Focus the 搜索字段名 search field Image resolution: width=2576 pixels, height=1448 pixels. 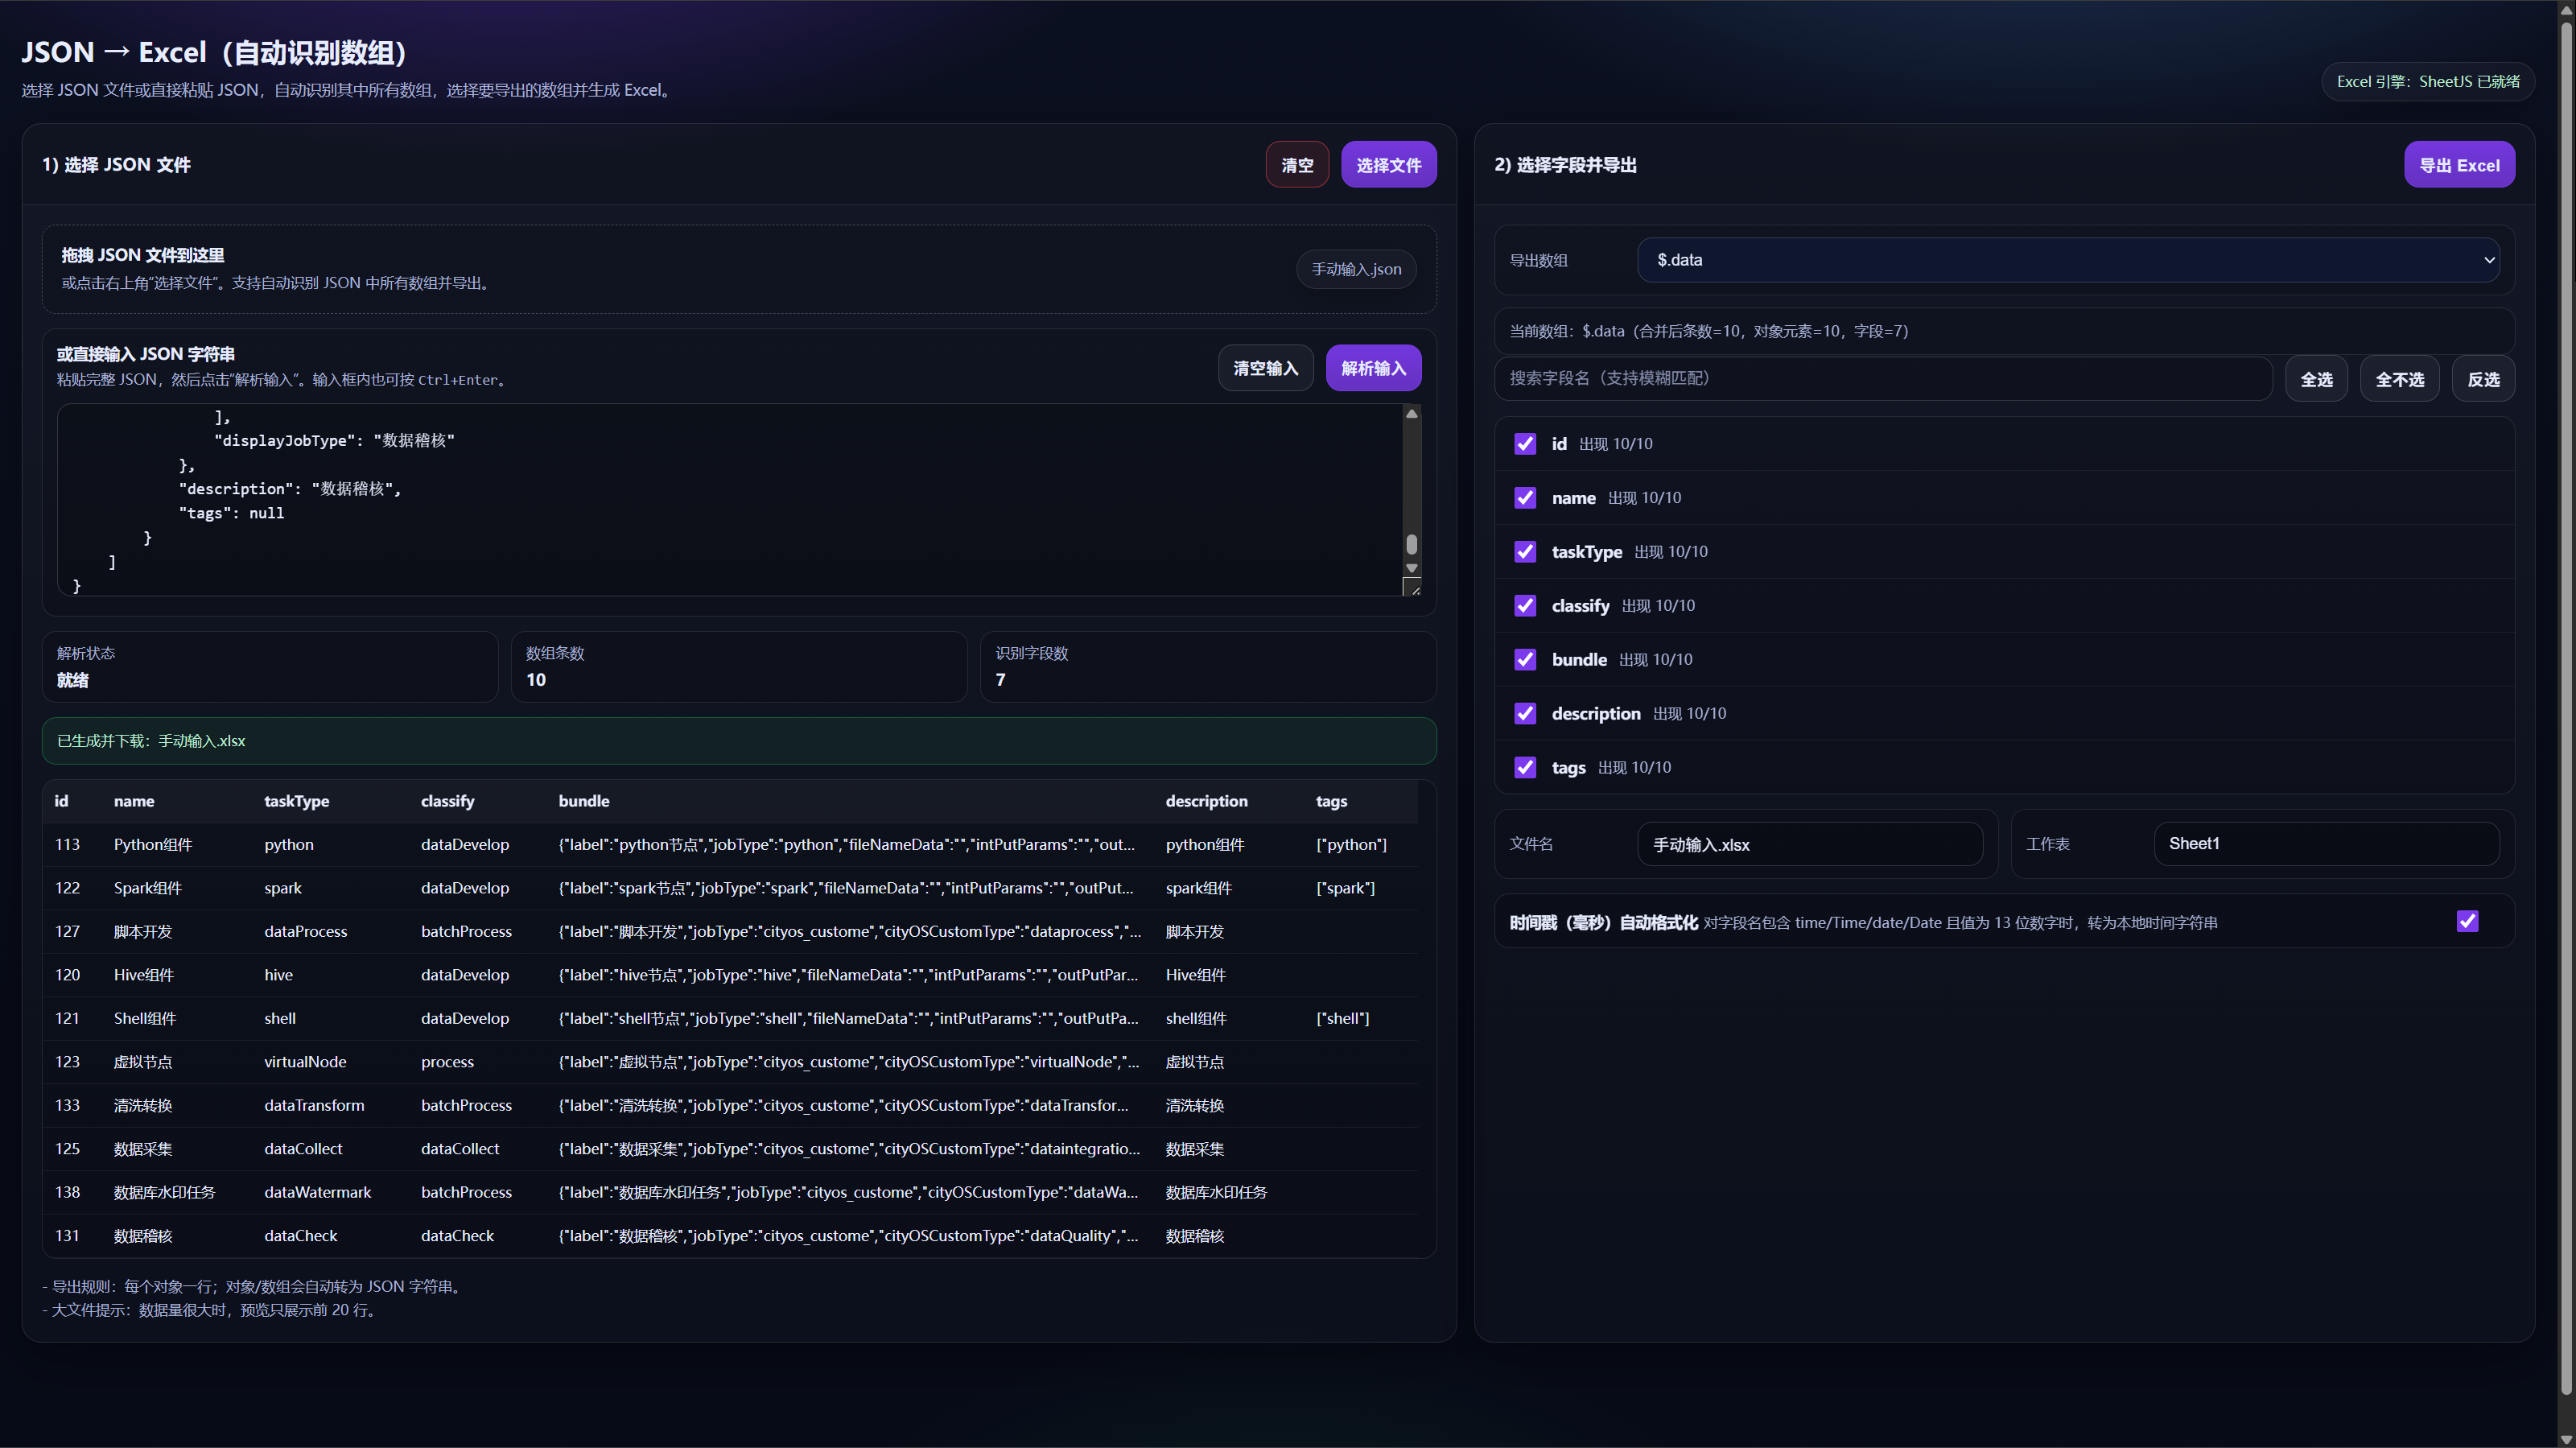pos(1883,379)
